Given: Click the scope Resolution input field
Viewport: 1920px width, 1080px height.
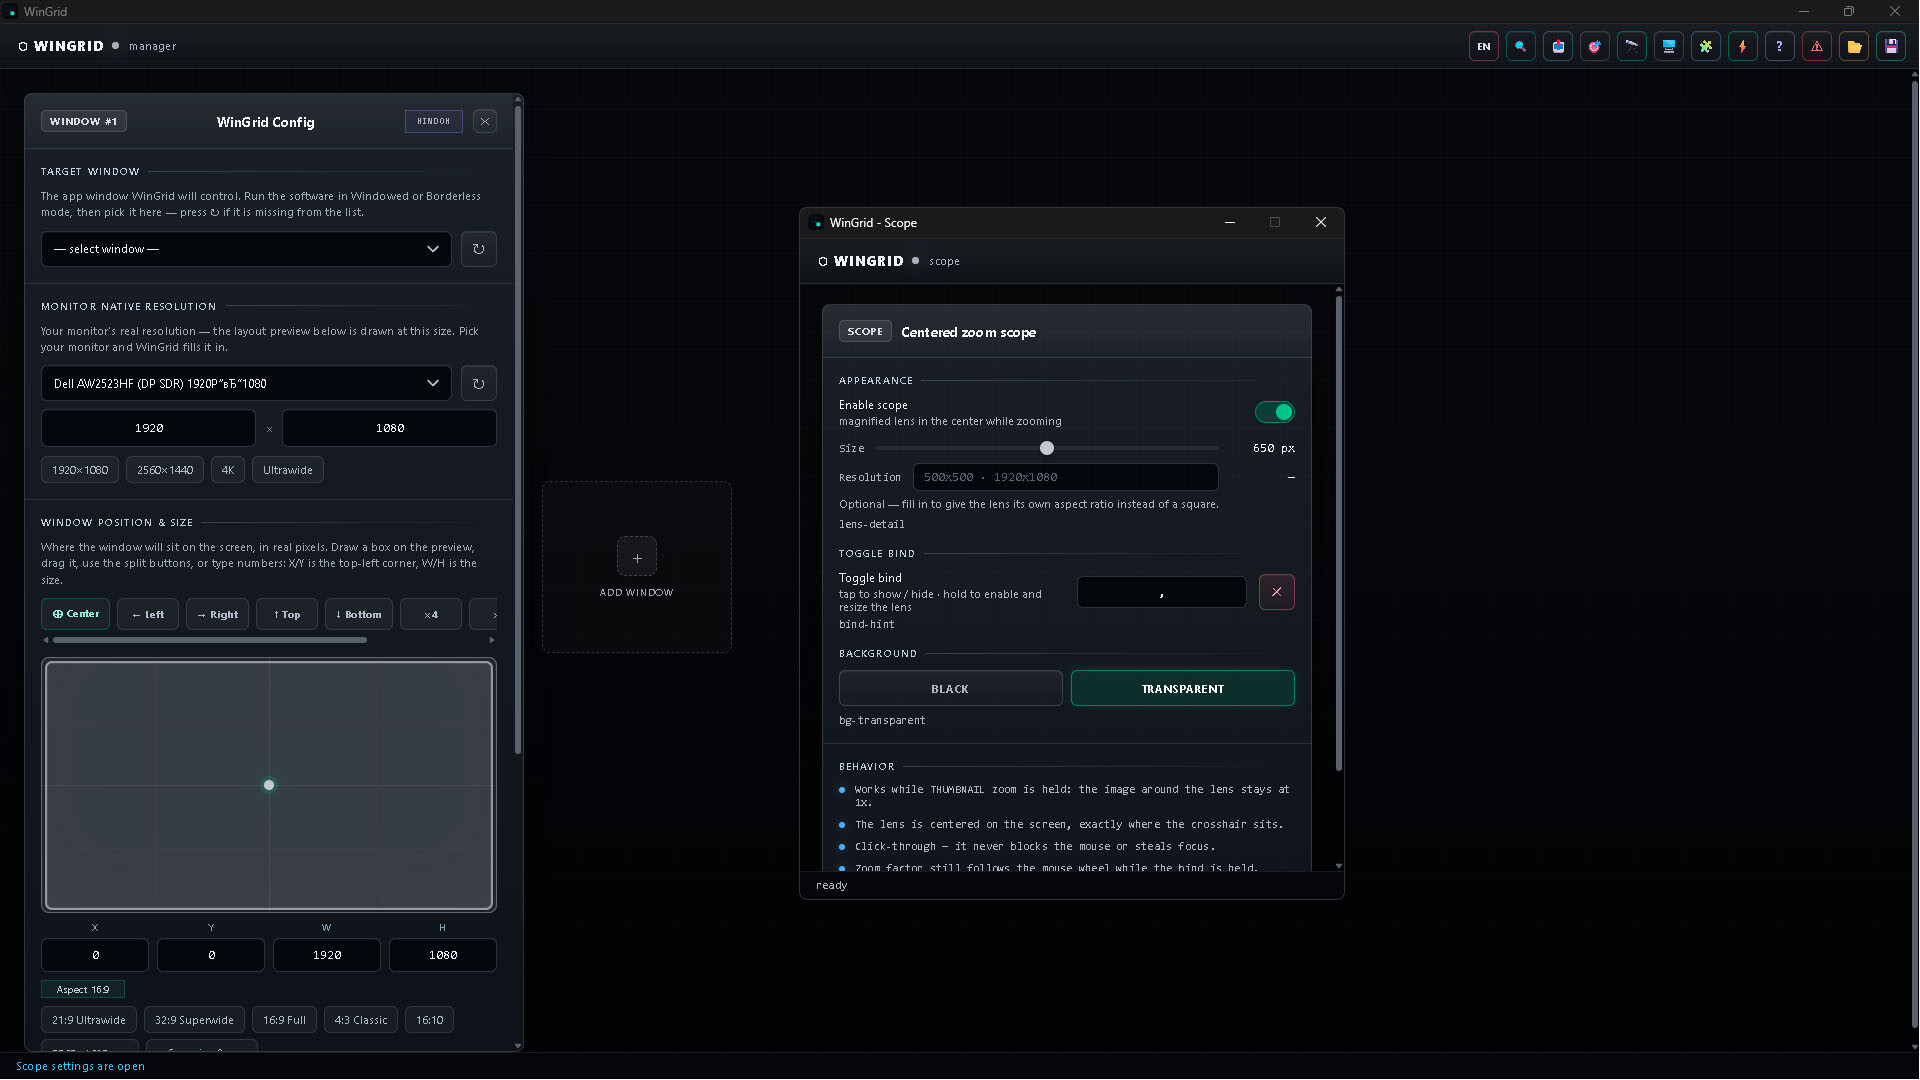Looking at the screenshot, I should pos(1065,477).
